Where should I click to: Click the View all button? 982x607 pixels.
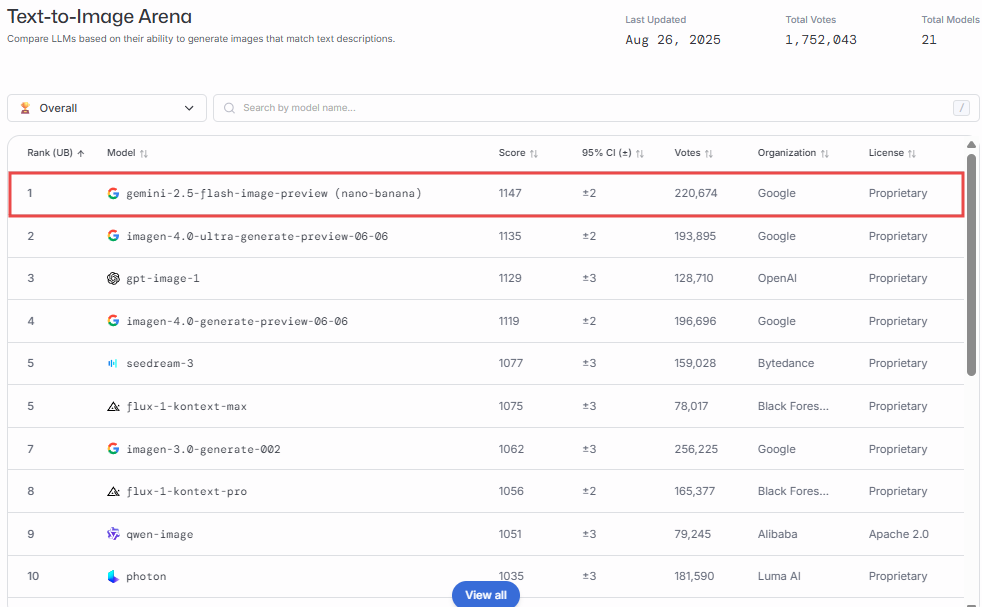click(486, 594)
